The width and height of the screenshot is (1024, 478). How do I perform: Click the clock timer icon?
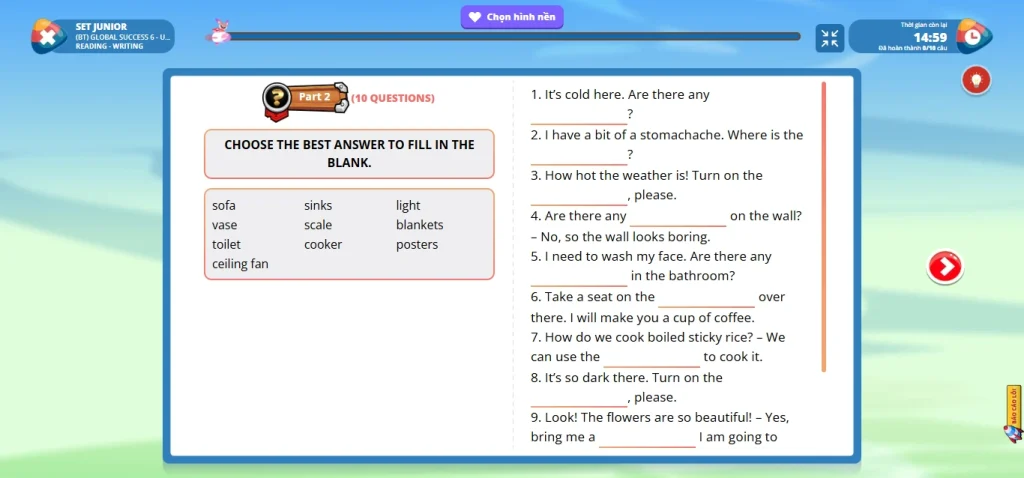[x=973, y=37]
